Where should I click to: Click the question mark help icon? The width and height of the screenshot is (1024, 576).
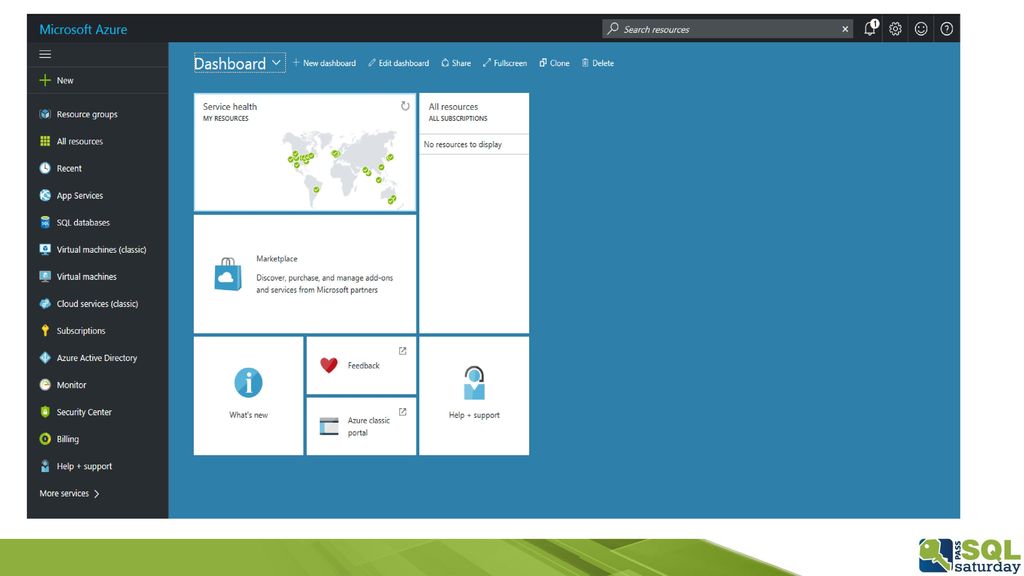click(946, 29)
